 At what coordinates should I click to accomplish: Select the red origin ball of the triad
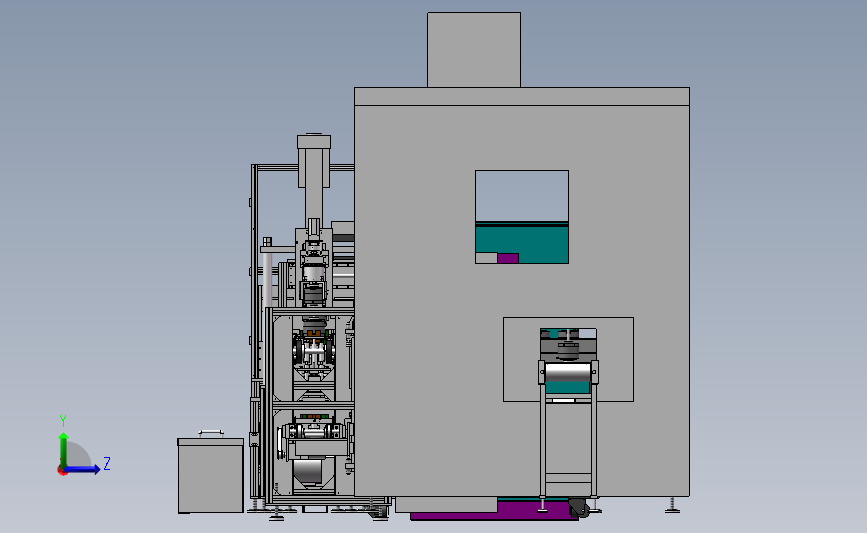[x=62, y=471]
